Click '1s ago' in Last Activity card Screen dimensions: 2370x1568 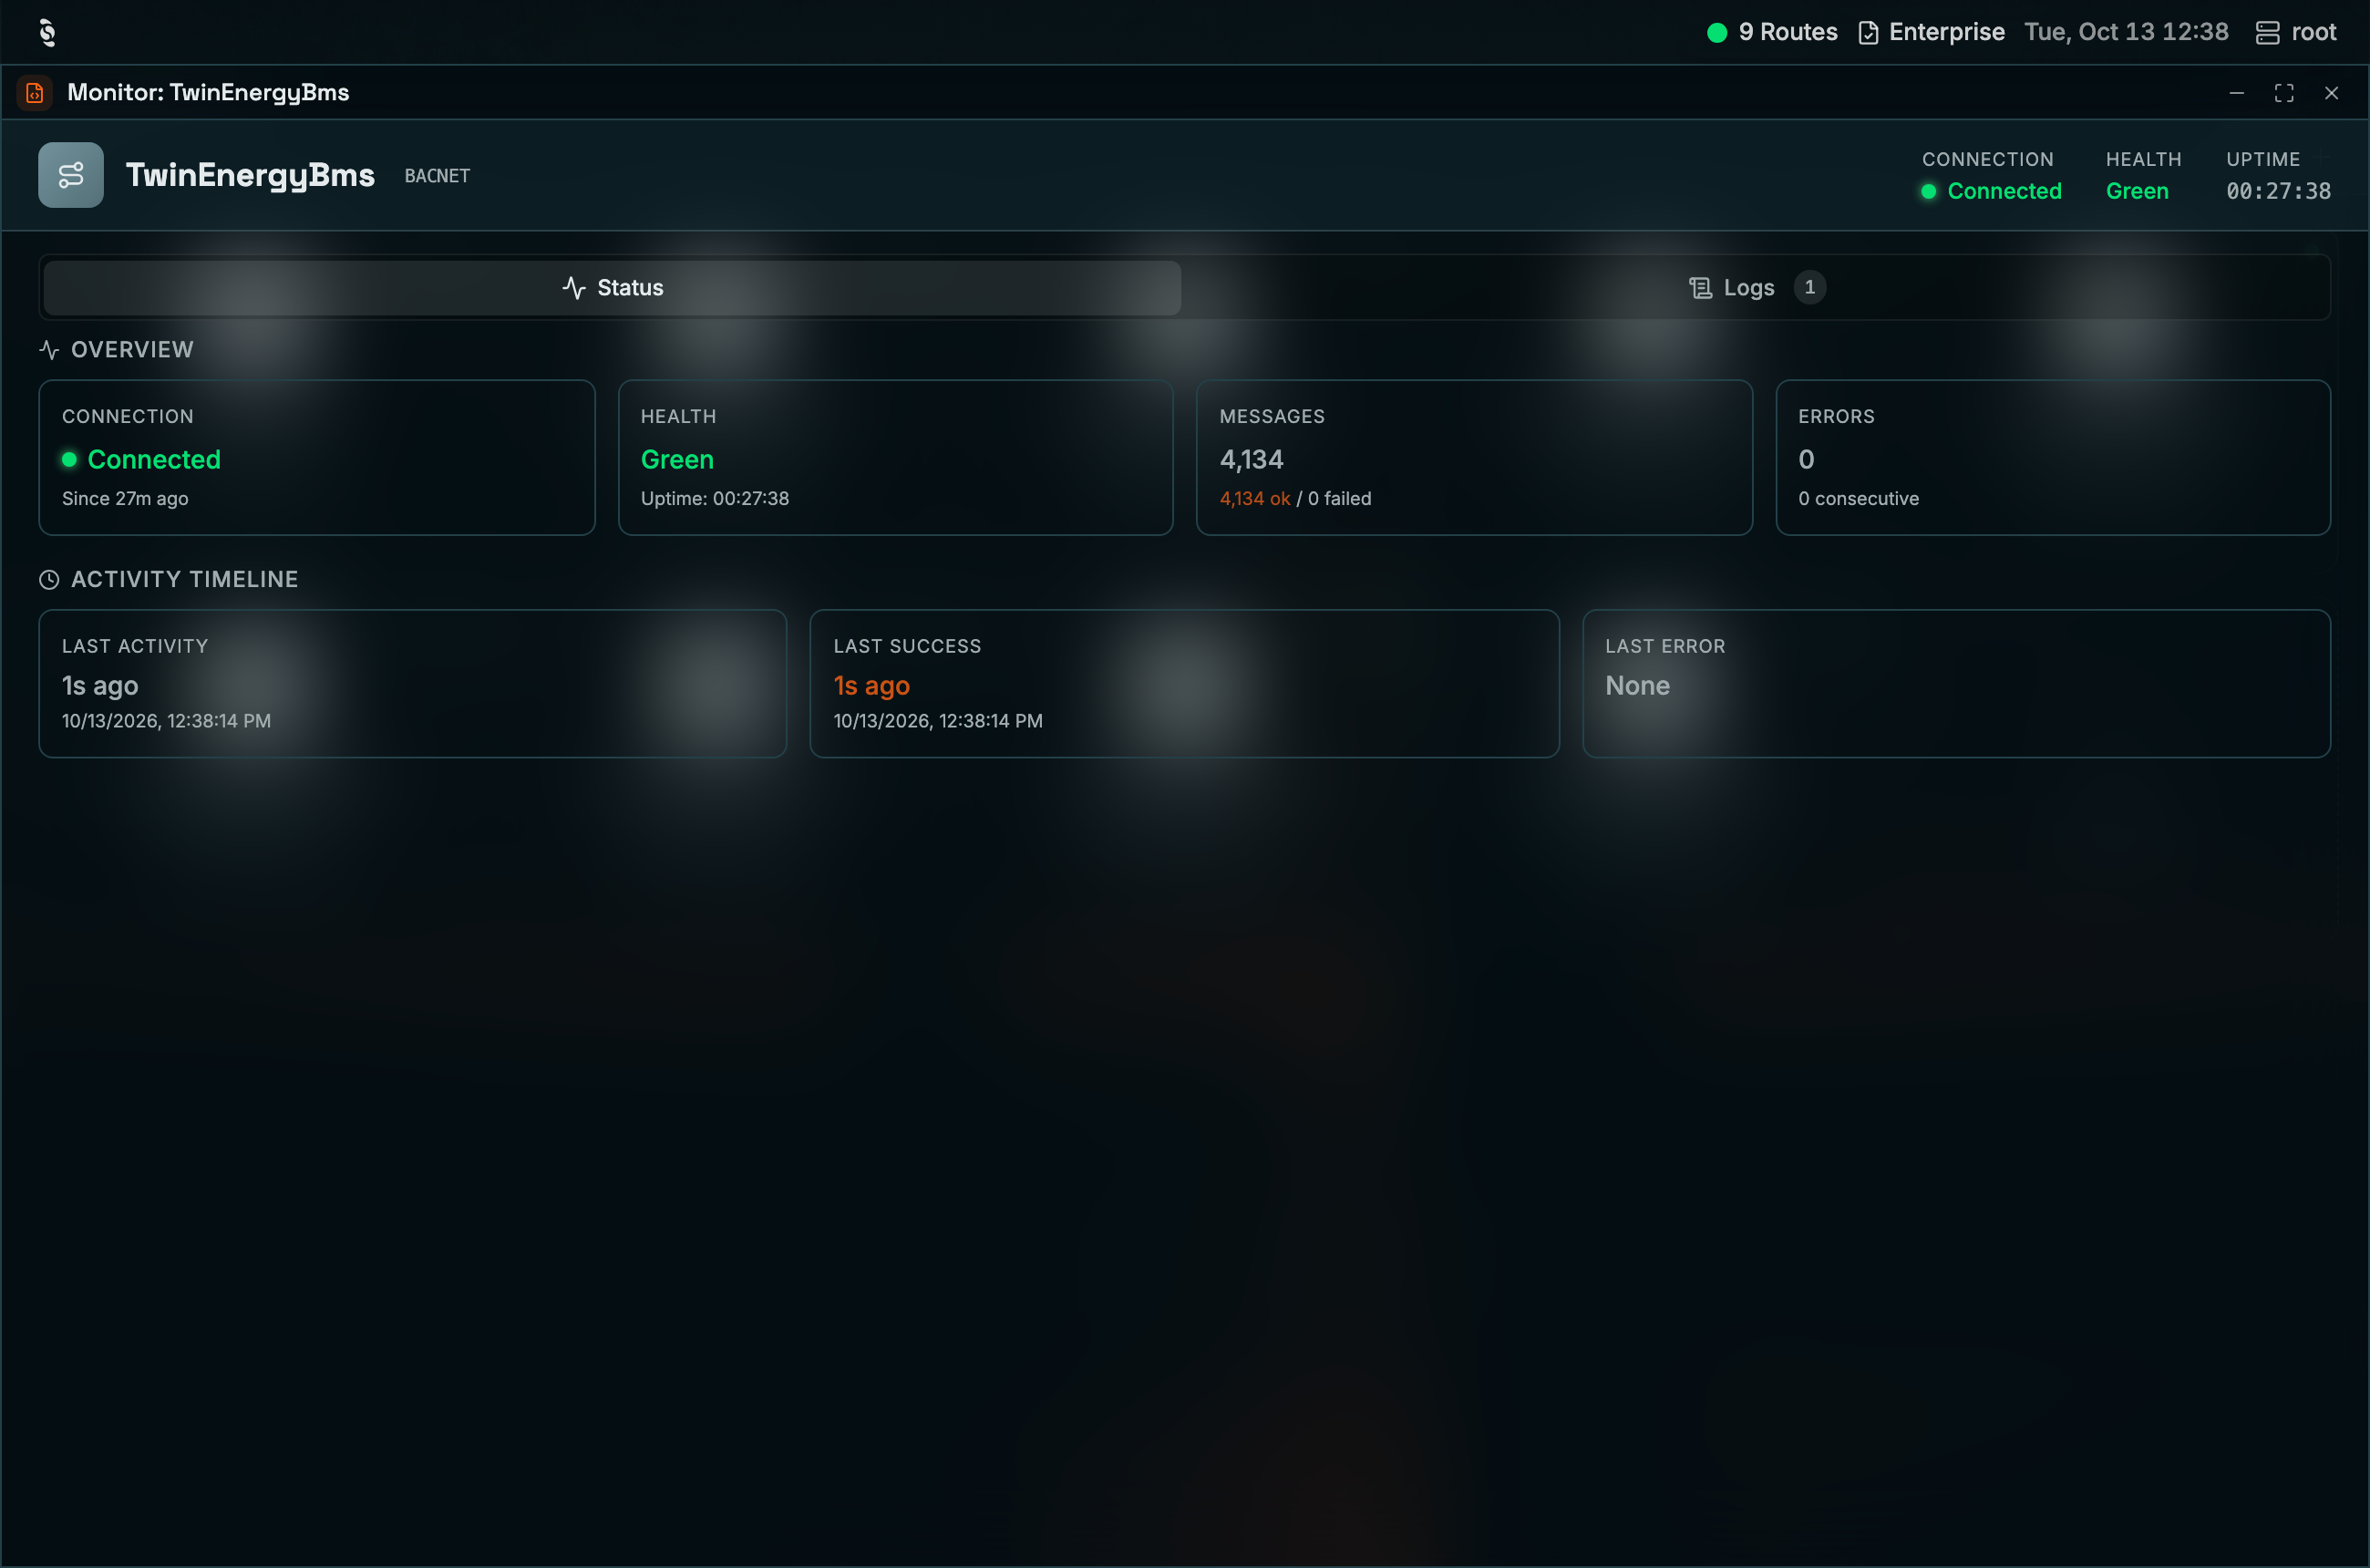100,686
